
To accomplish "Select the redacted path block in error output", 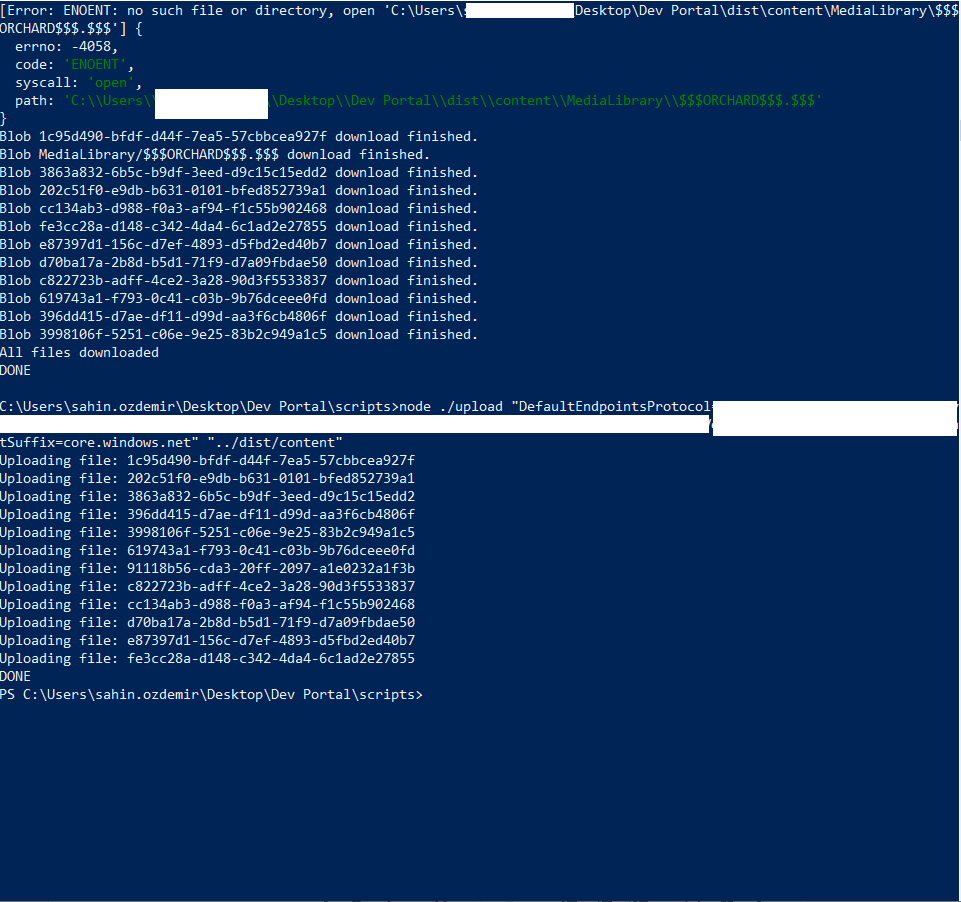I will coord(210,103).
